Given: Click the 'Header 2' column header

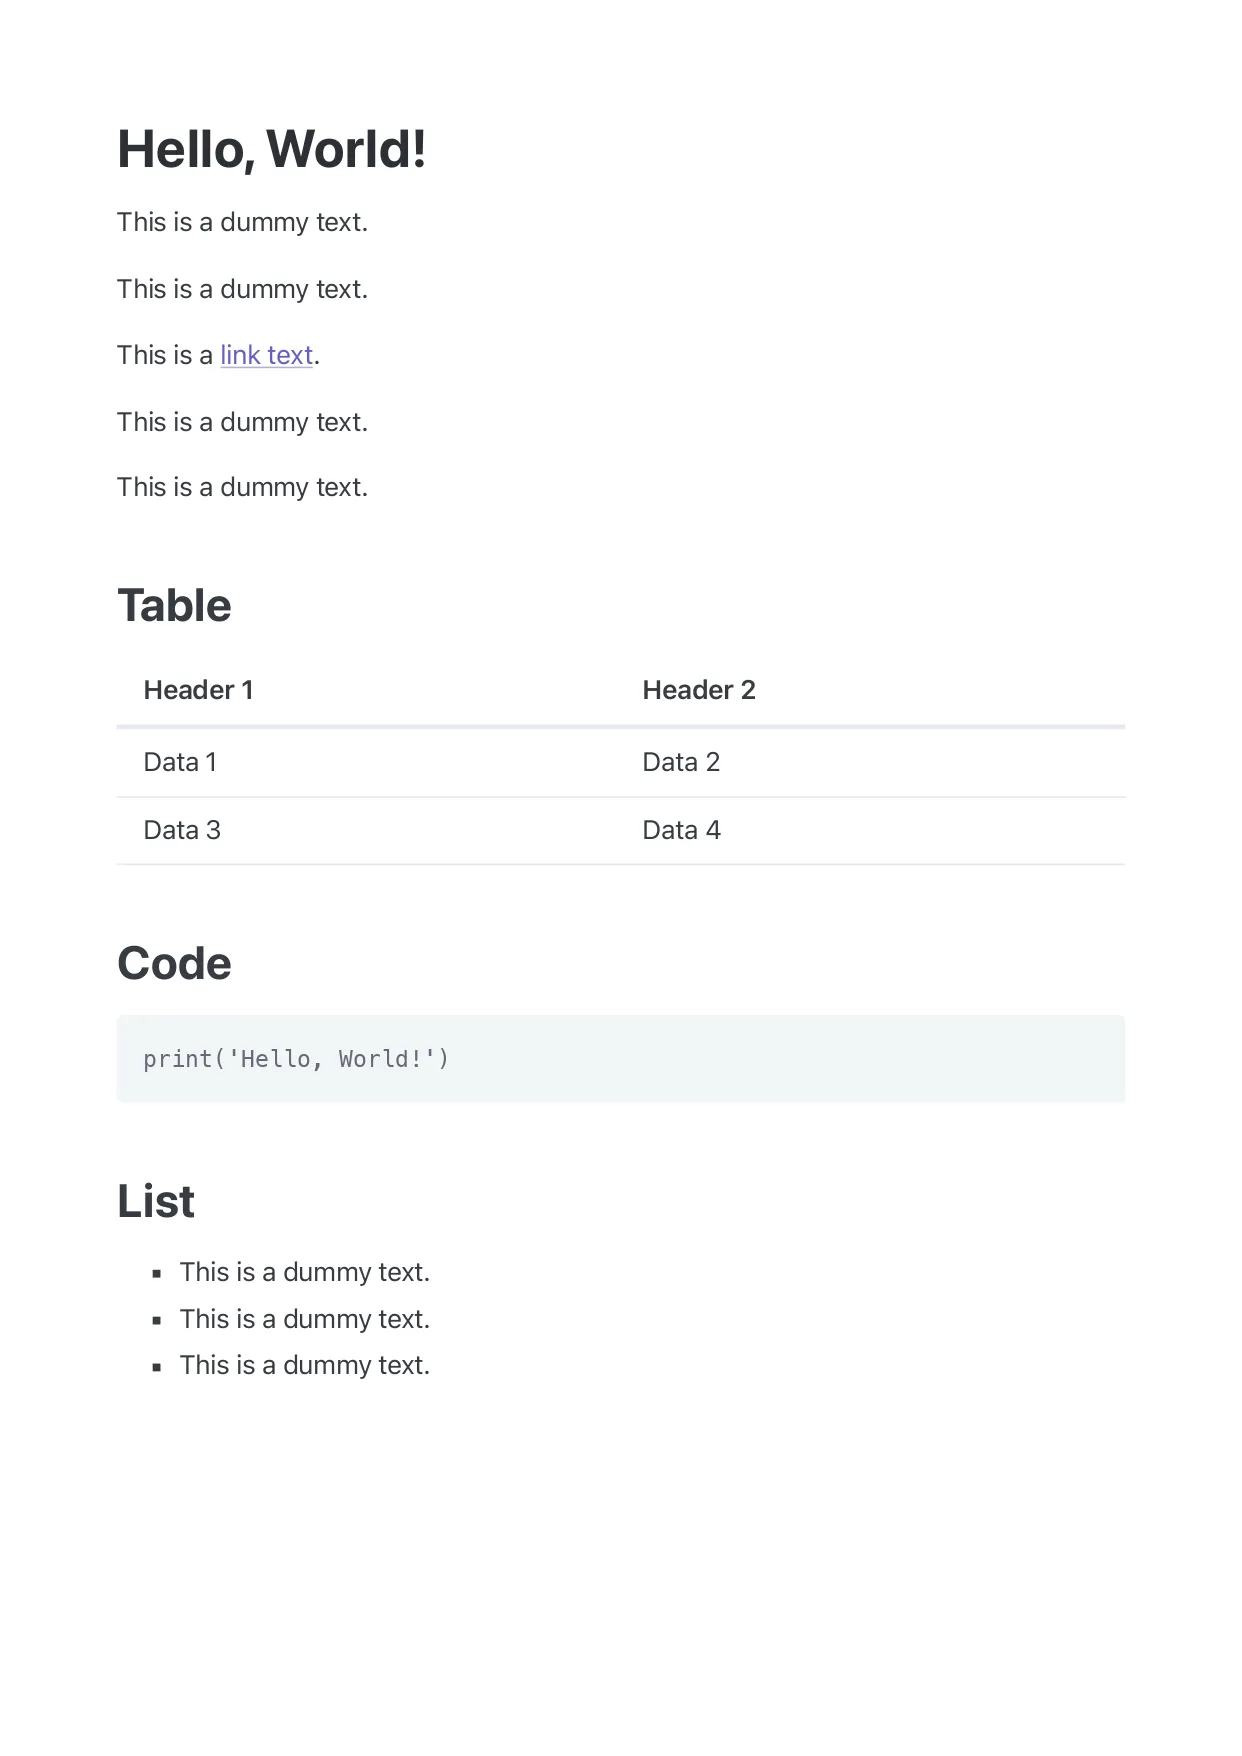Looking at the screenshot, I should pyautogui.click(x=699, y=690).
